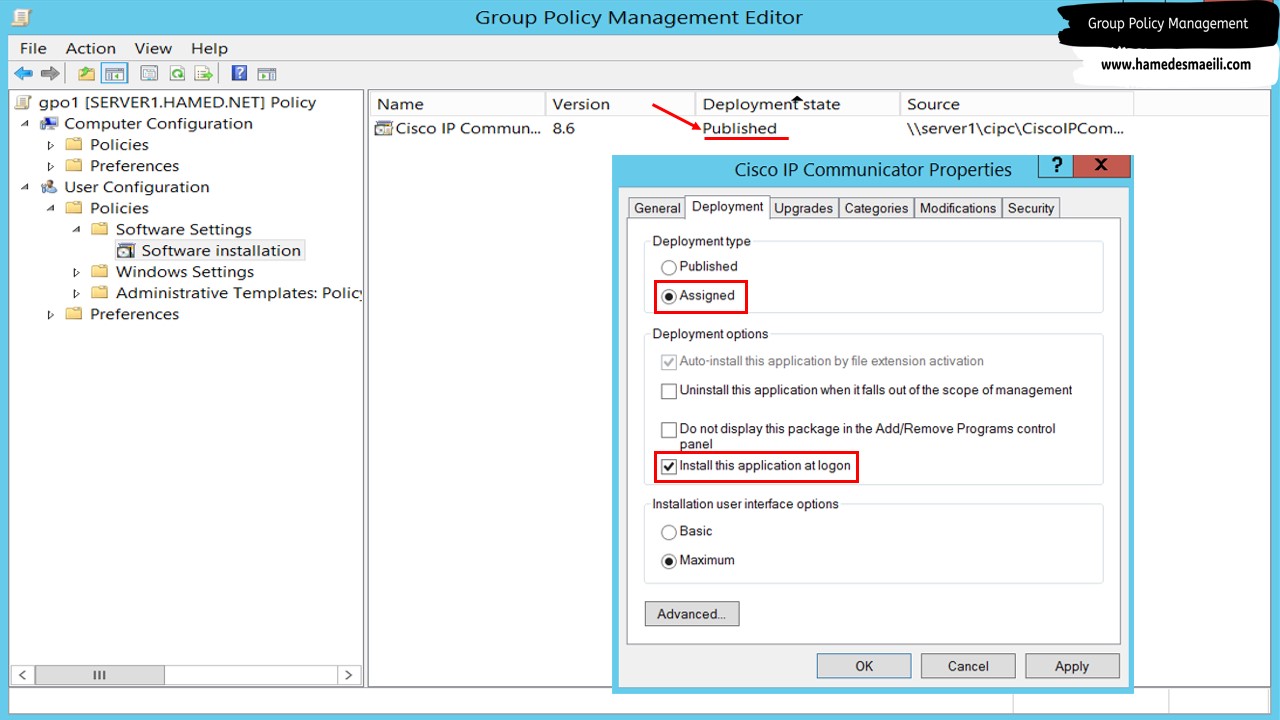Collapse the User Configuration tree node
The image size is (1280, 720).
25,187
